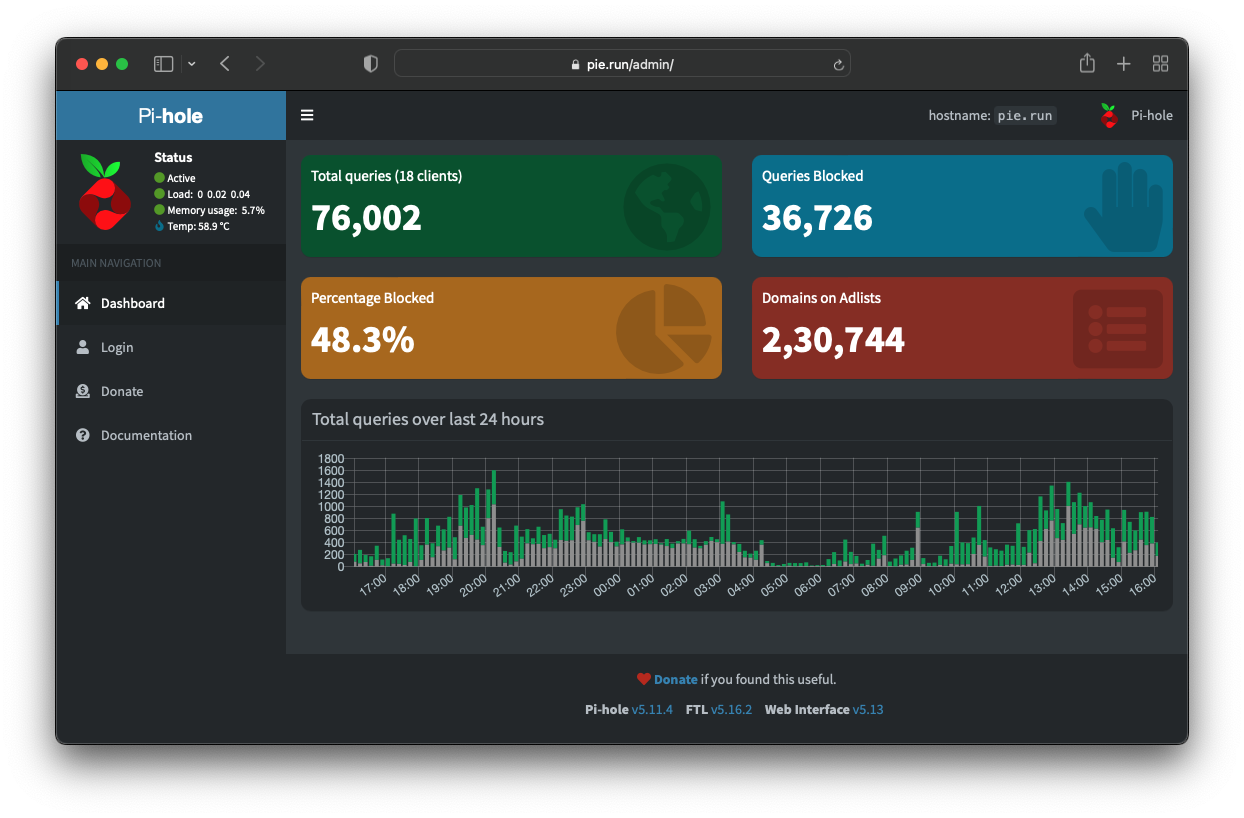
Task: Open the Login navigation item
Action: [171, 347]
